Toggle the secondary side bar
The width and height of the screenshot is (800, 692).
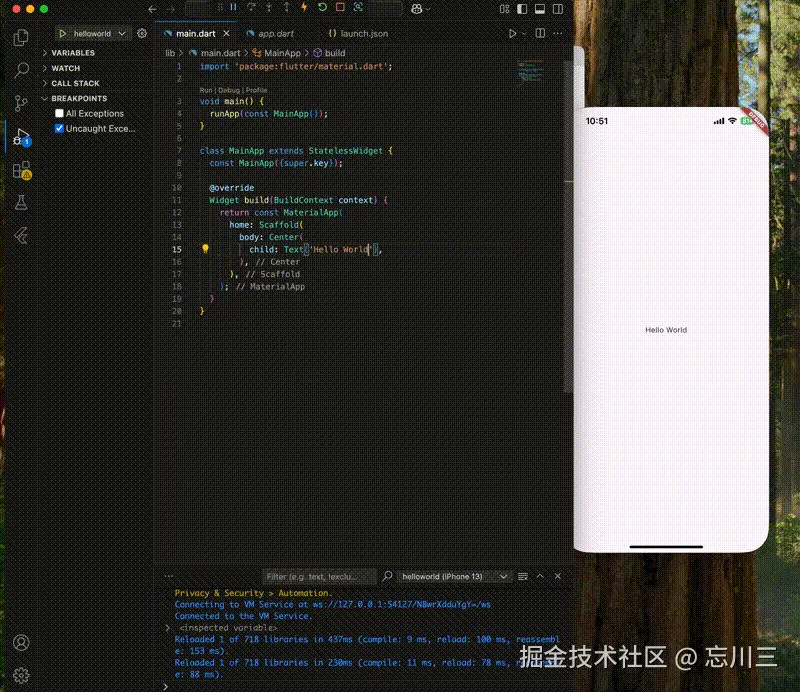(558, 9)
